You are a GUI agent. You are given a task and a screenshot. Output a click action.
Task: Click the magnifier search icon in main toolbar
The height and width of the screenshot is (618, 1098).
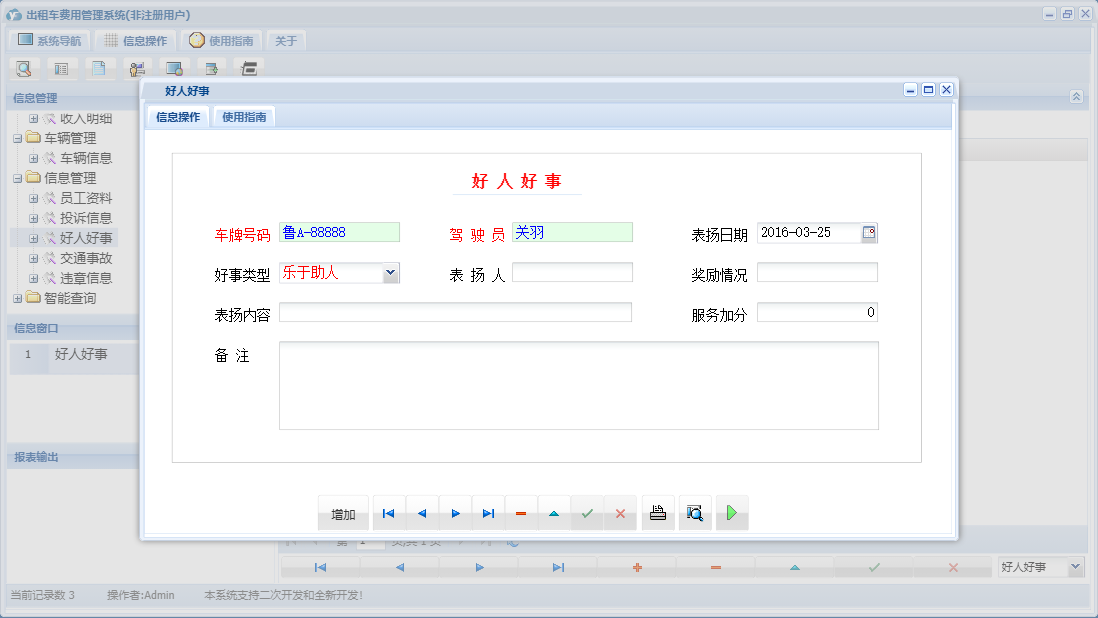click(x=24, y=69)
